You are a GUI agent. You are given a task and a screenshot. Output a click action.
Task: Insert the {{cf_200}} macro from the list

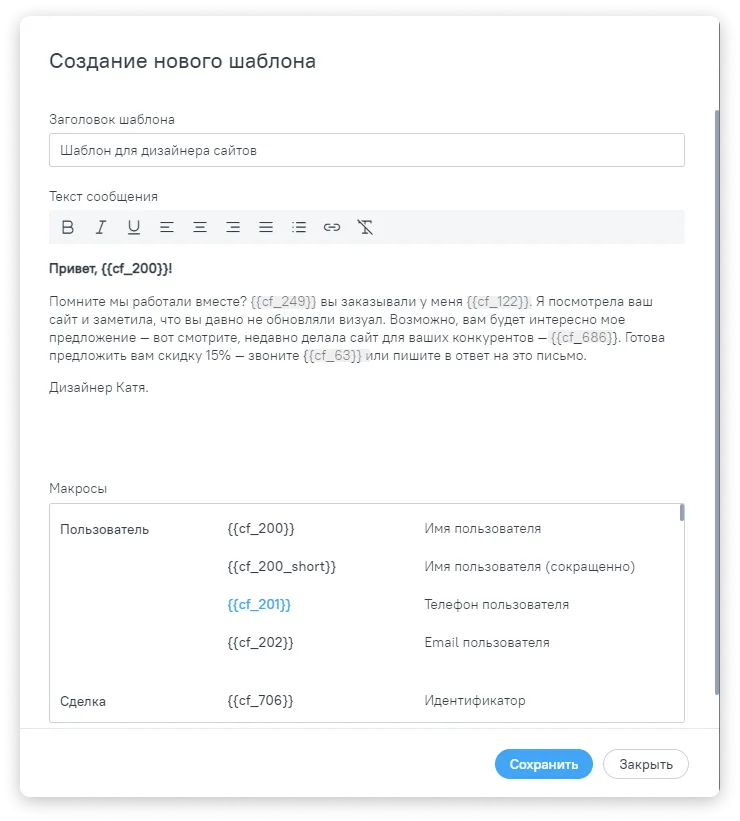[261, 529]
